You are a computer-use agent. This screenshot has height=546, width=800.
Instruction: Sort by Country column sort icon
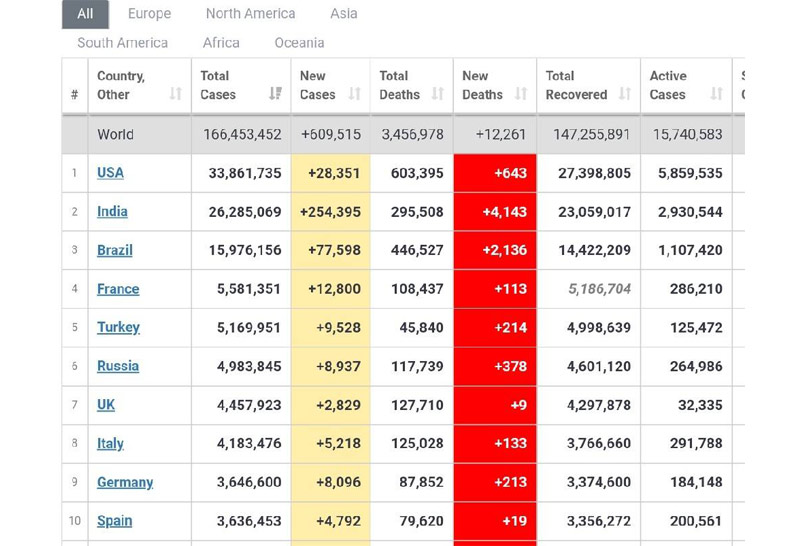pos(176,94)
